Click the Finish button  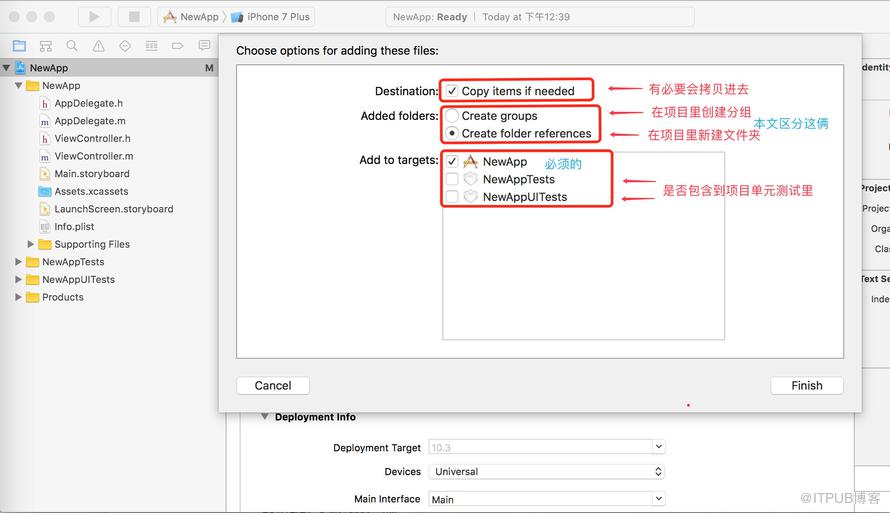807,386
